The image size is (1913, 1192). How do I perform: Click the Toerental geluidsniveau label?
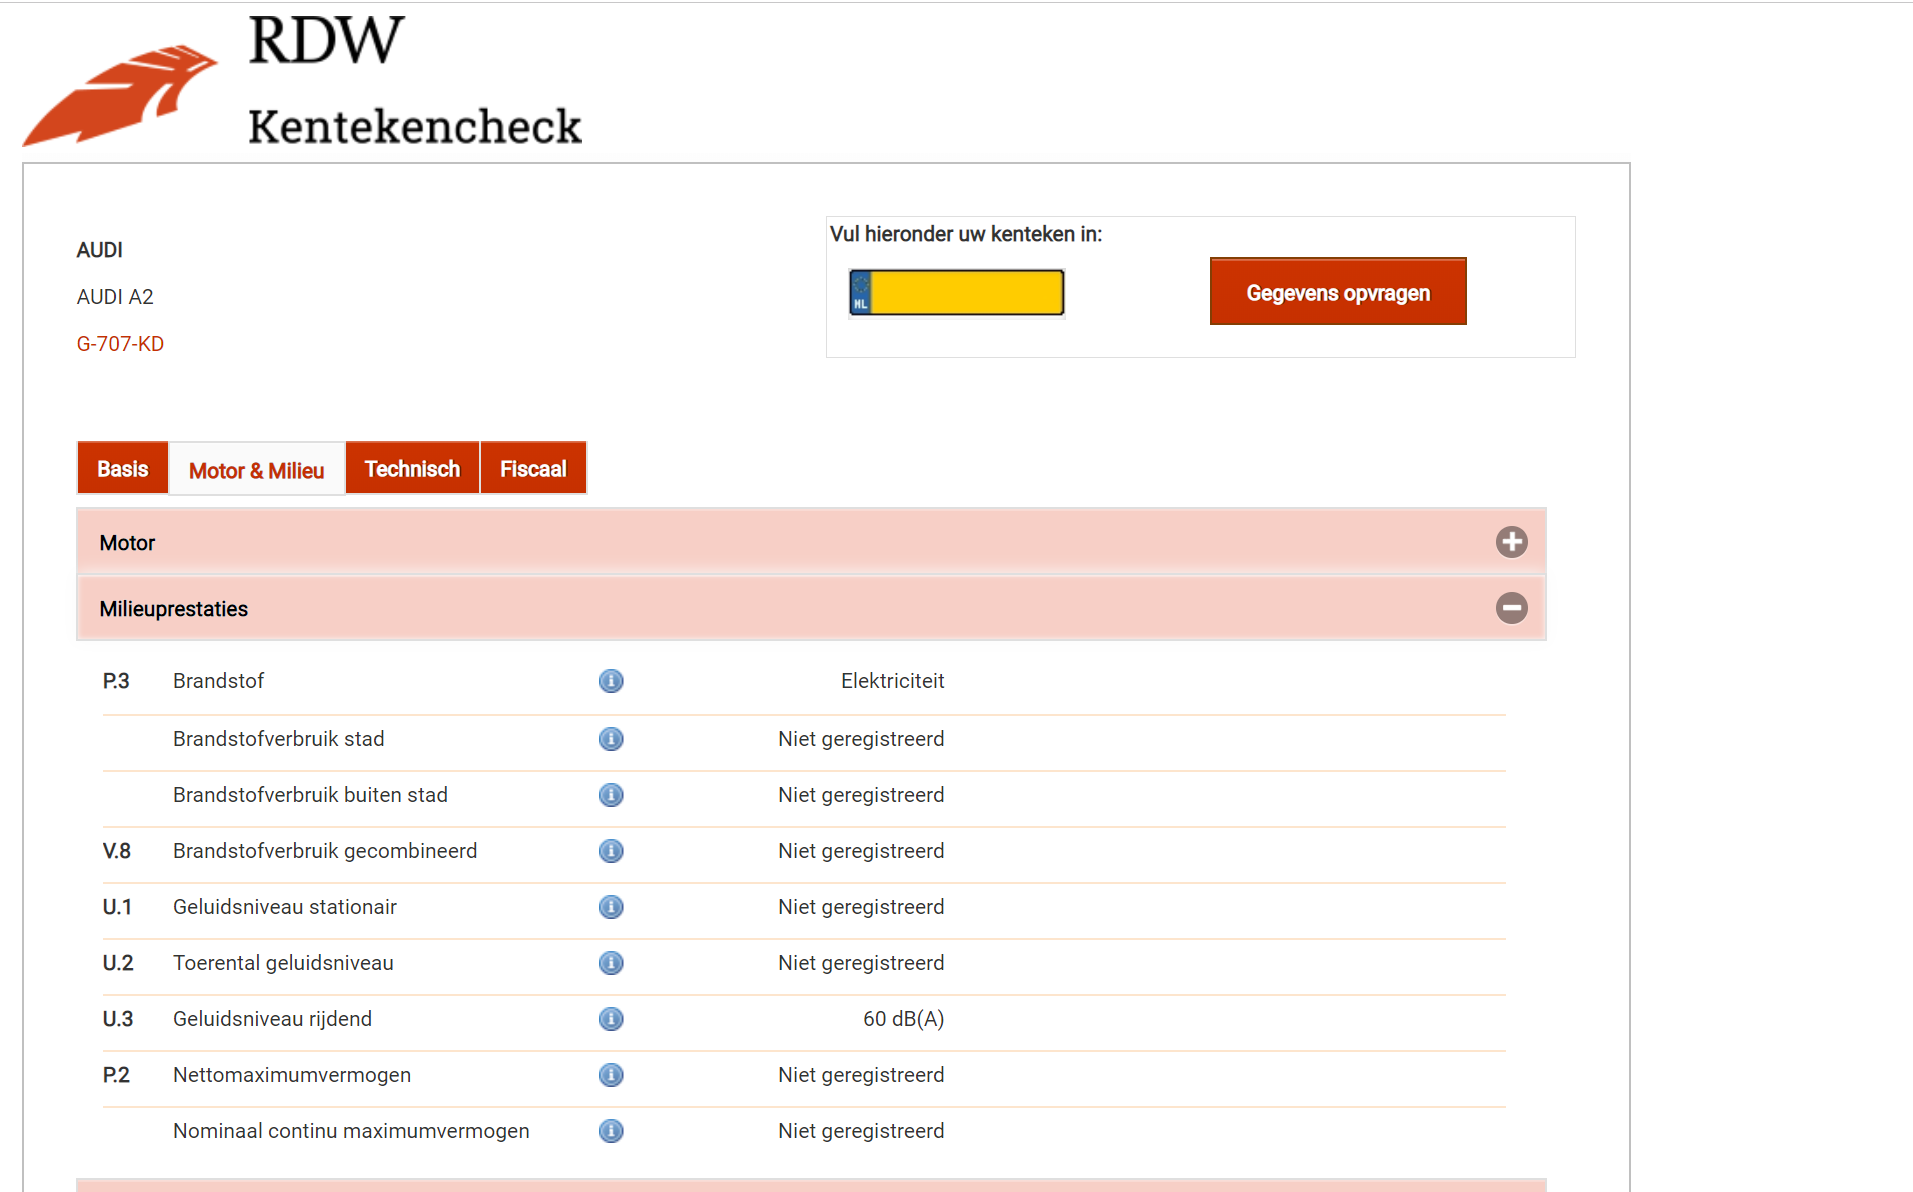point(283,963)
